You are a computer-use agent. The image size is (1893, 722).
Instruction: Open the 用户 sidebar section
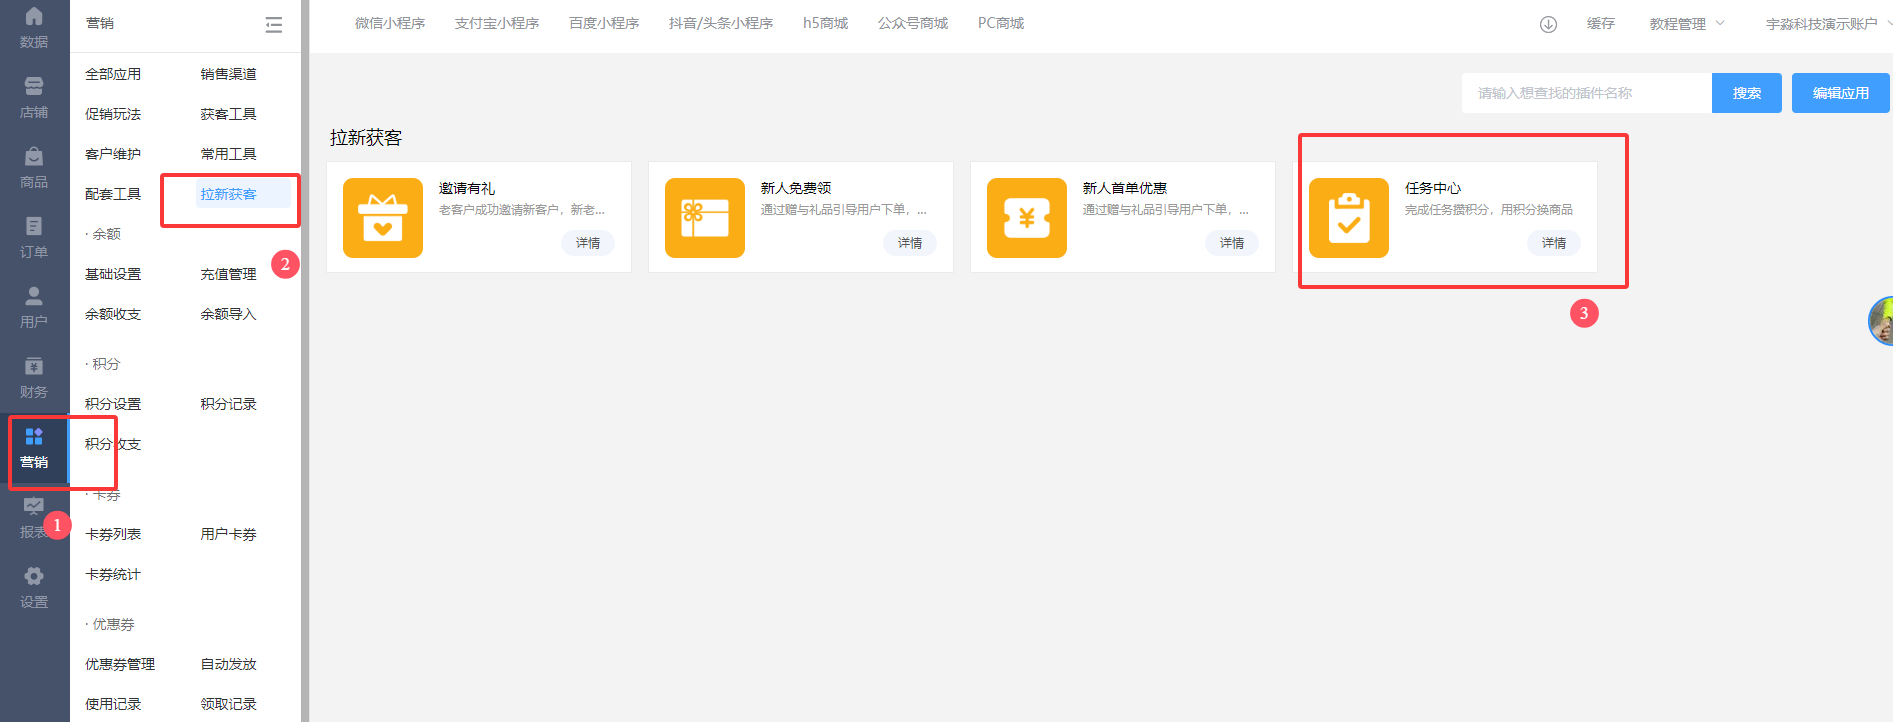pos(34,308)
